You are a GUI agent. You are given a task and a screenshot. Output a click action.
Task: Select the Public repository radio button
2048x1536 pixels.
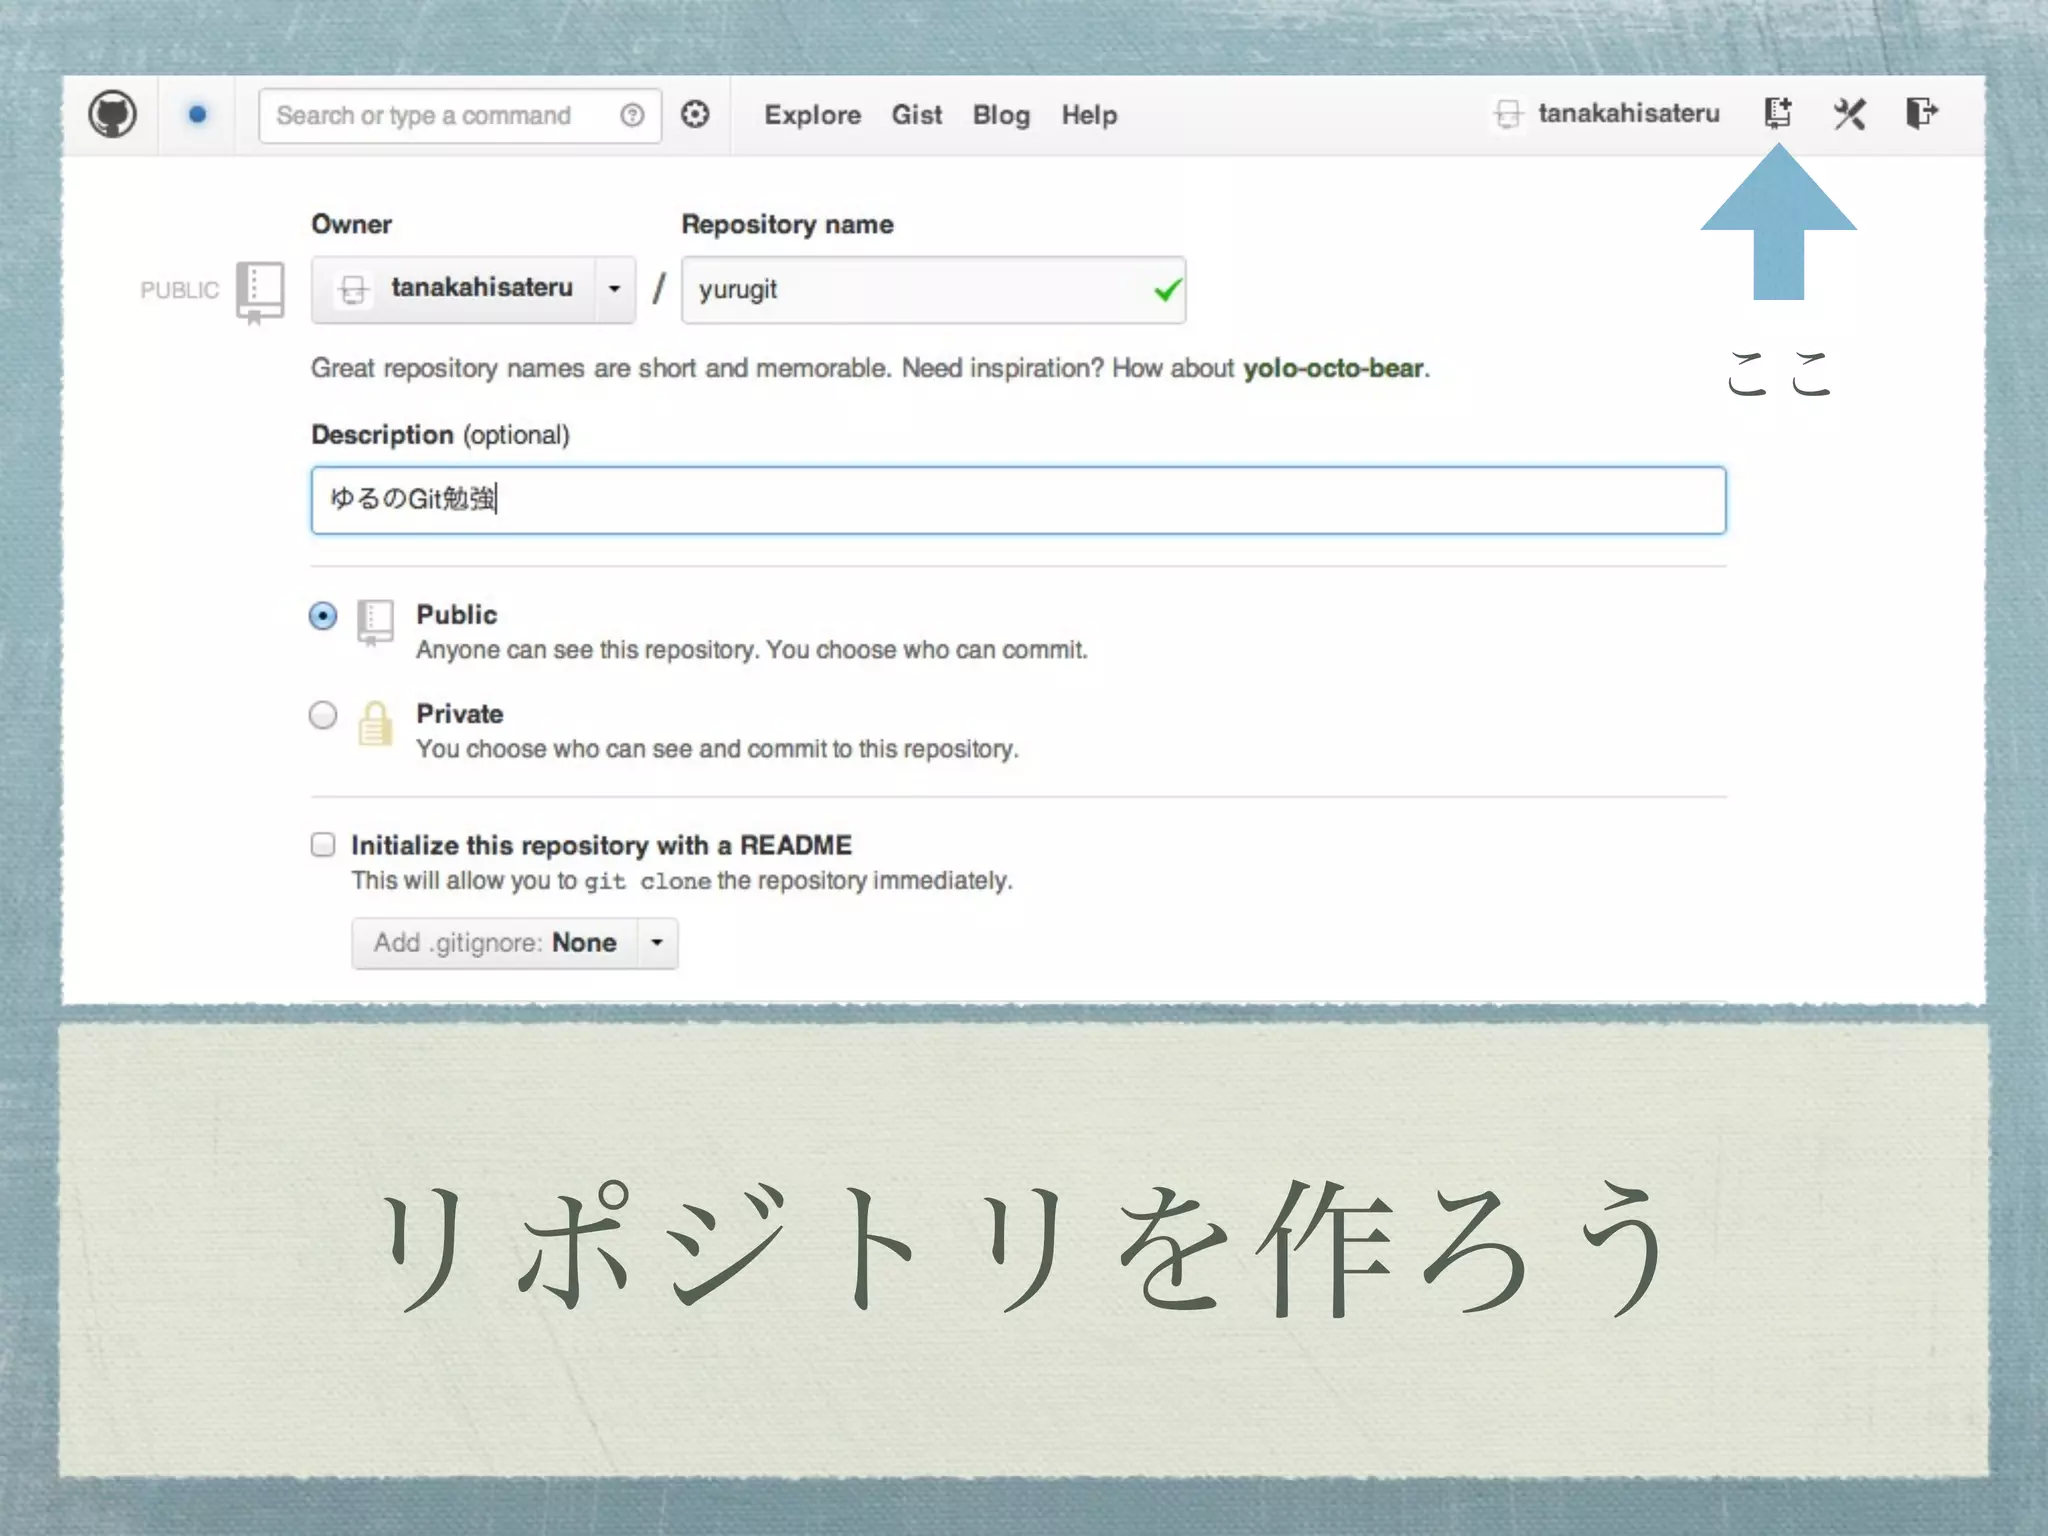click(323, 615)
